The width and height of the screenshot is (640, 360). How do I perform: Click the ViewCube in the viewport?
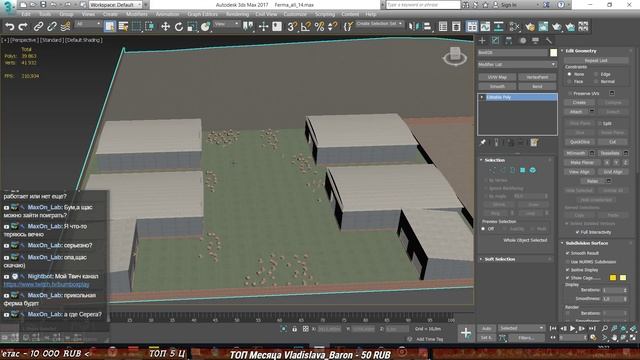click(x=455, y=56)
